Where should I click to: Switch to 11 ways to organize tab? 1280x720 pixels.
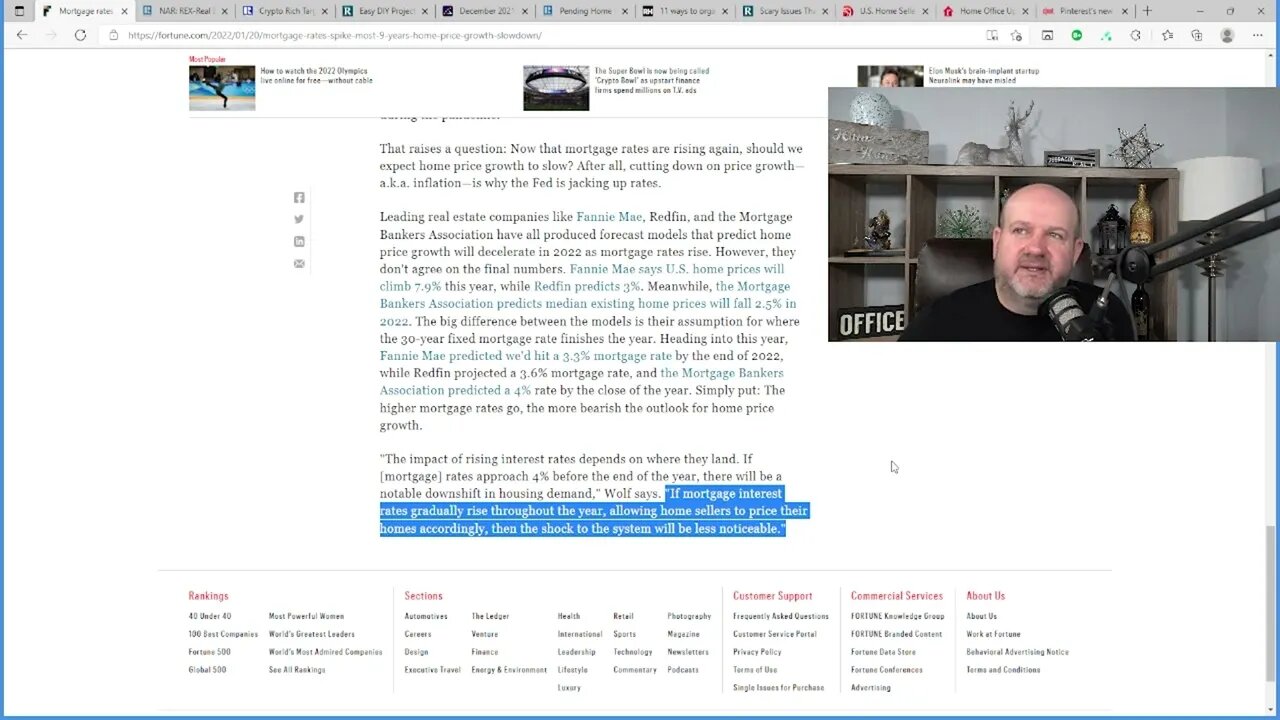point(684,11)
